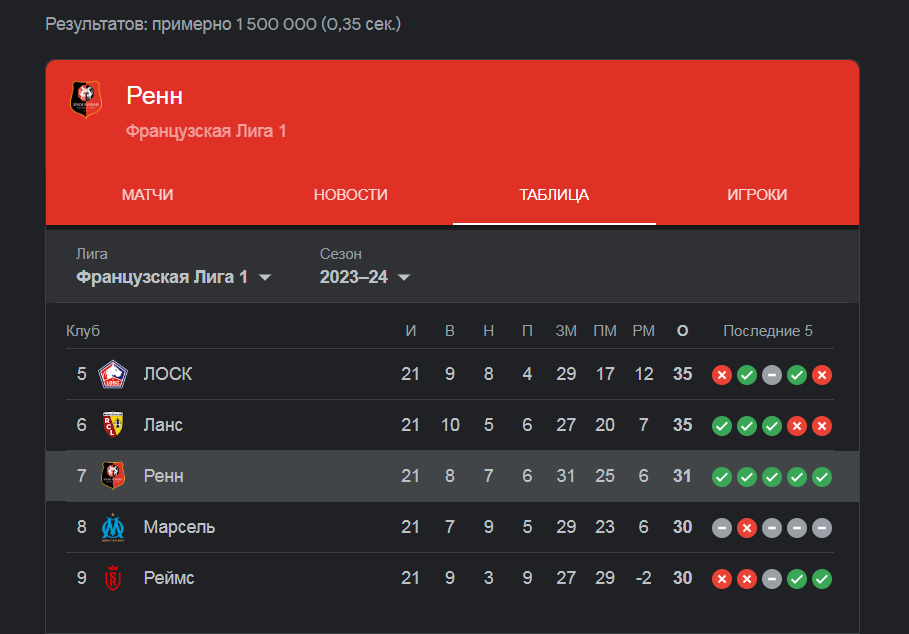The height and width of the screenshot is (634, 909).
Task: Click the Ренн crest in the highlighted row
Action: click(112, 476)
